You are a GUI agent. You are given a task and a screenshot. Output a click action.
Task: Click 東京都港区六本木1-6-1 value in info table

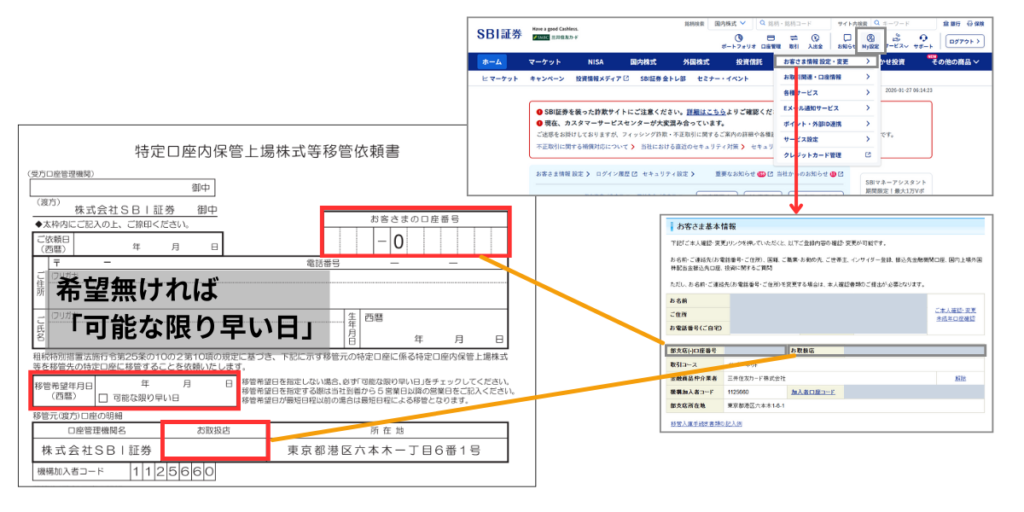click(x=754, y=406)
